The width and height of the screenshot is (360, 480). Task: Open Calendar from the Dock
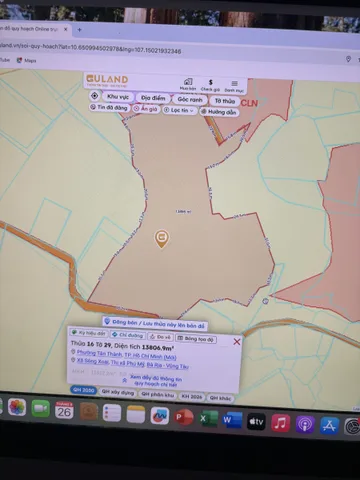point(64,410)
